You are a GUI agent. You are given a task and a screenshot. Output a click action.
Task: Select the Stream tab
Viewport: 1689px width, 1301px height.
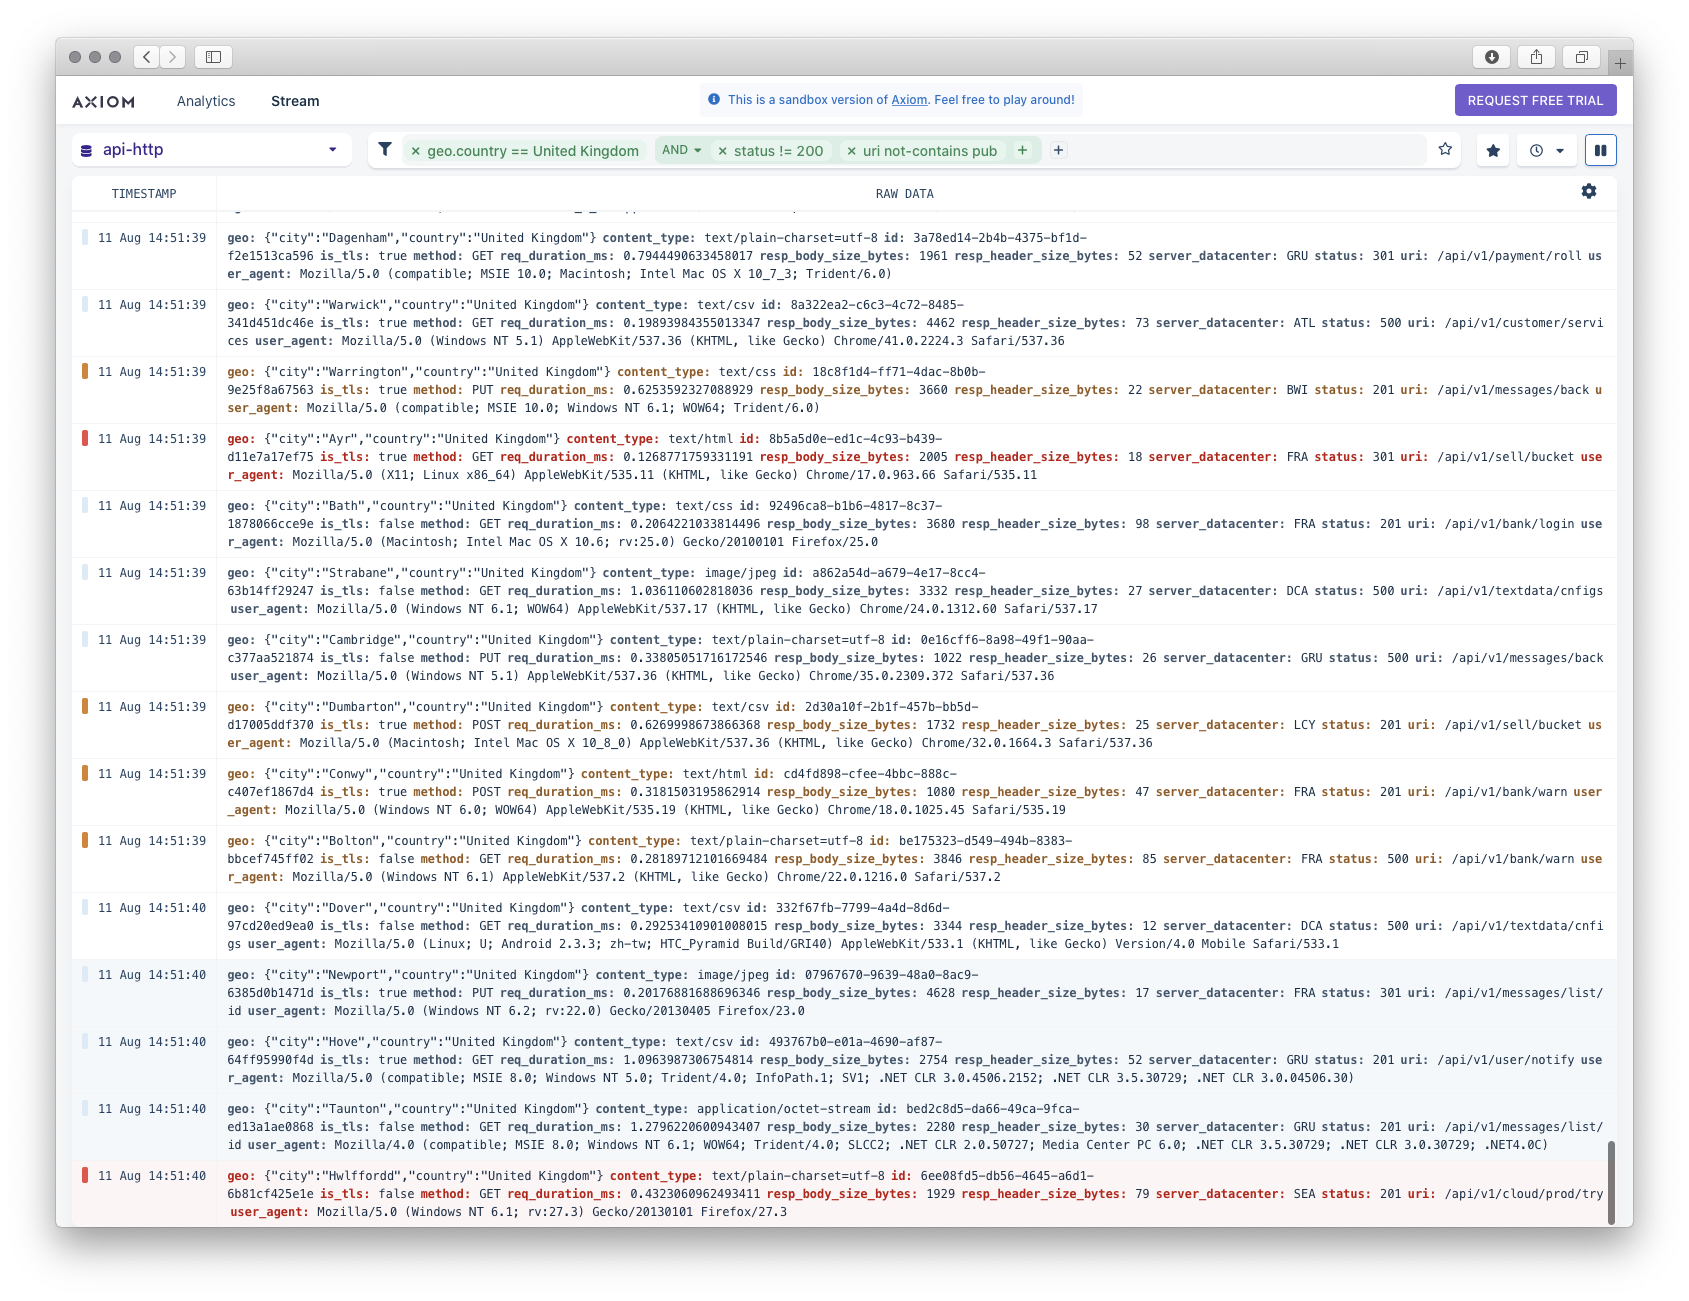click(x=295, y=101)
